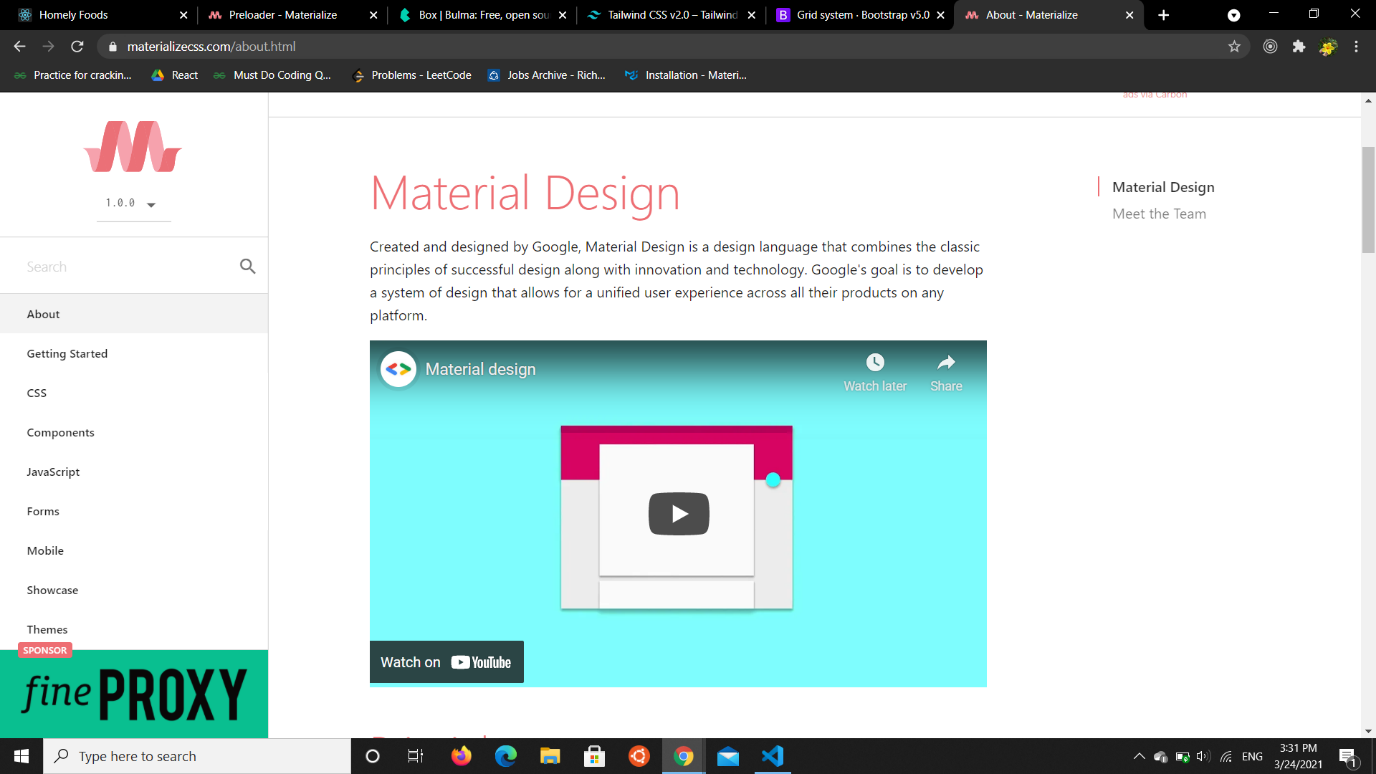Screen dimensions: 1376x774
Task: Reload the page
Action: pos(77,46)
